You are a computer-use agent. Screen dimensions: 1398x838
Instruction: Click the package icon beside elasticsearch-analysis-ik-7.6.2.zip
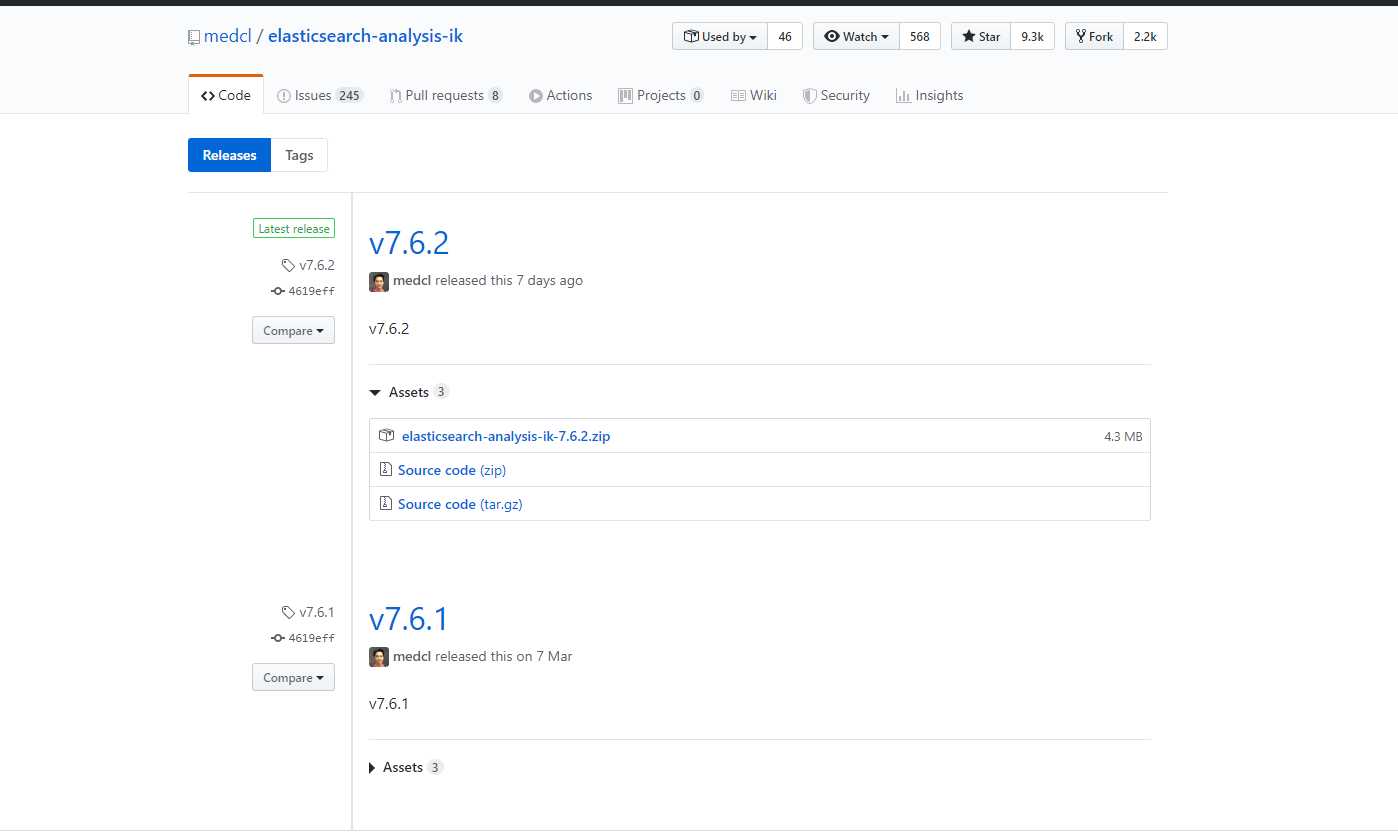coord(386,435)
